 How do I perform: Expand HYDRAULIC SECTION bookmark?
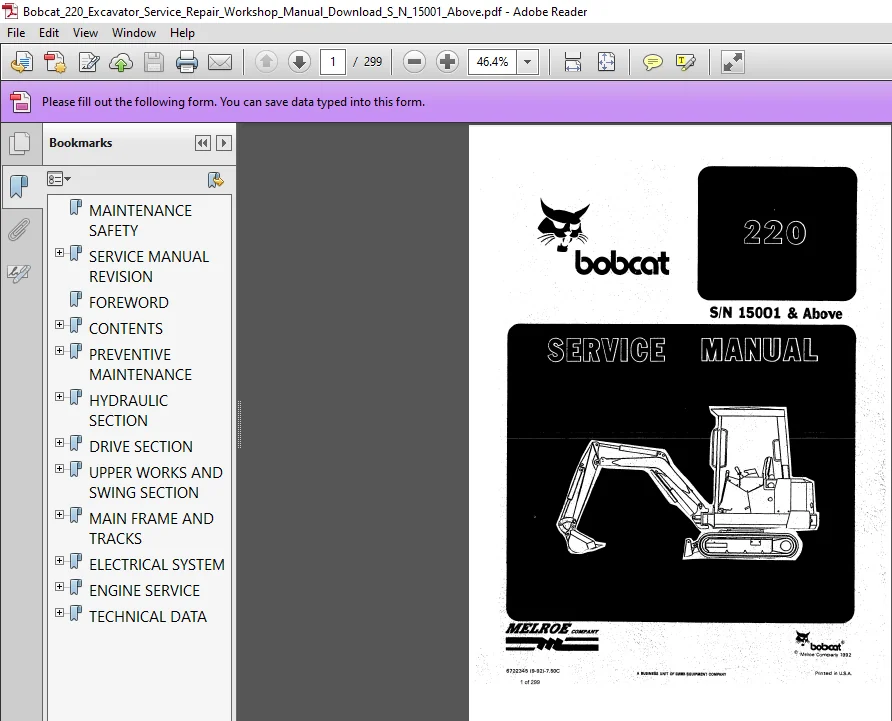[x=59, y=397]
